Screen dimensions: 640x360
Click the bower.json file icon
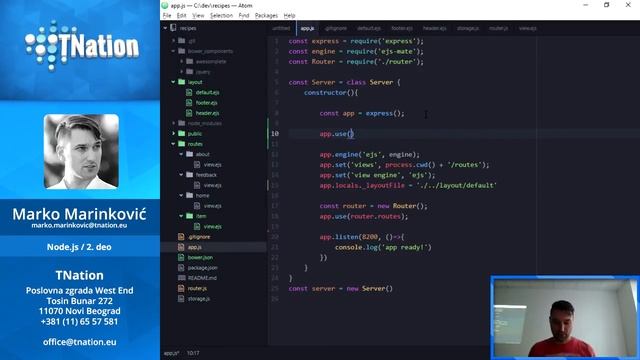click(x=181, y=257)
